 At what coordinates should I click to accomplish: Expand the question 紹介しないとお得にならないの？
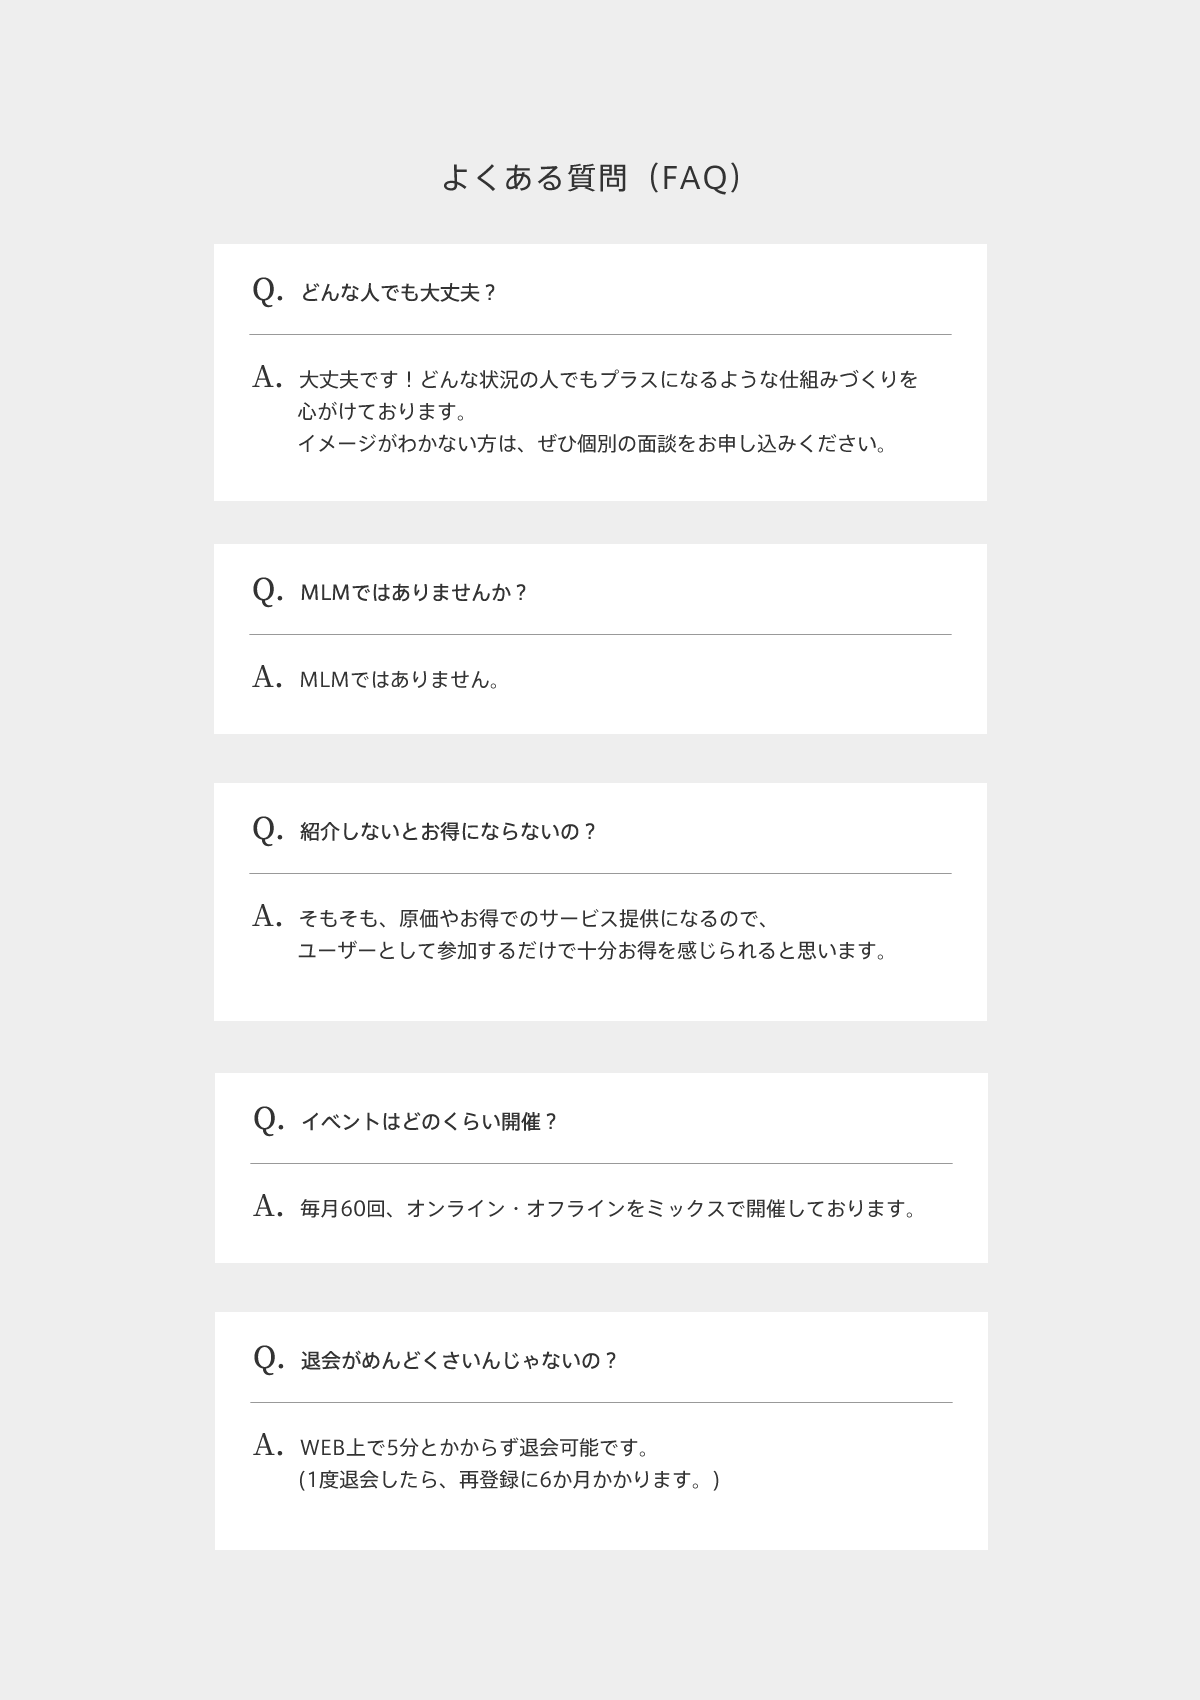tap(448, 832)
